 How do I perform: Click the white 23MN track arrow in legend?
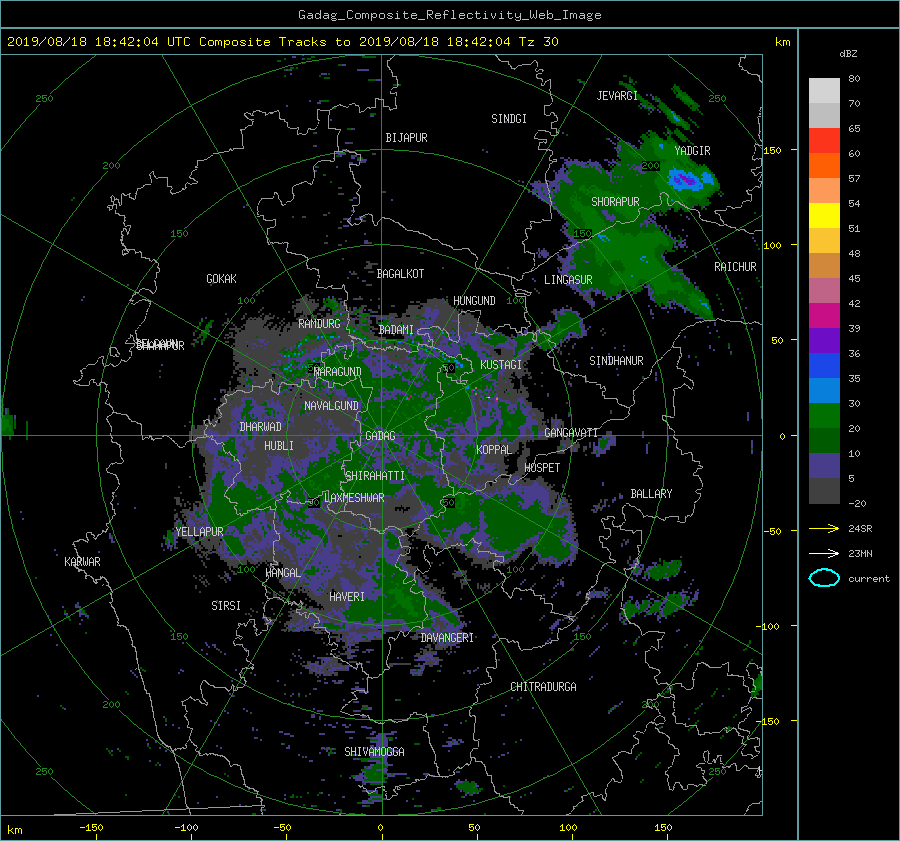pyautogui.click(x=824, y=553)
